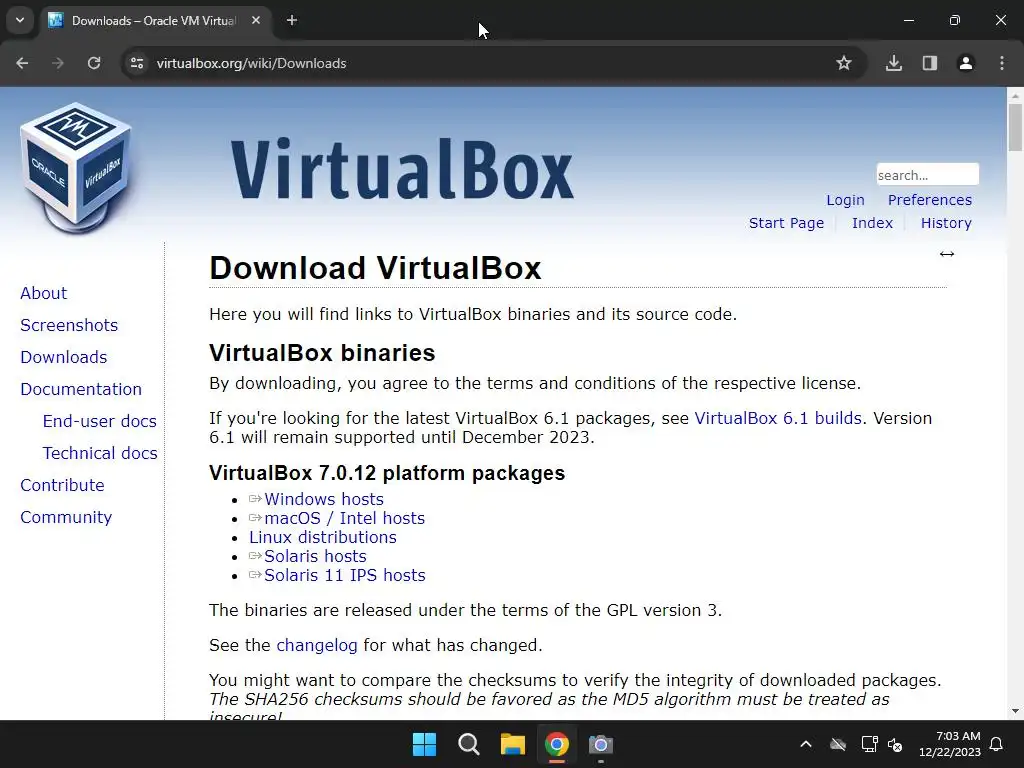Follow the VirtualBox 6.1 builds link

[778, 418]
